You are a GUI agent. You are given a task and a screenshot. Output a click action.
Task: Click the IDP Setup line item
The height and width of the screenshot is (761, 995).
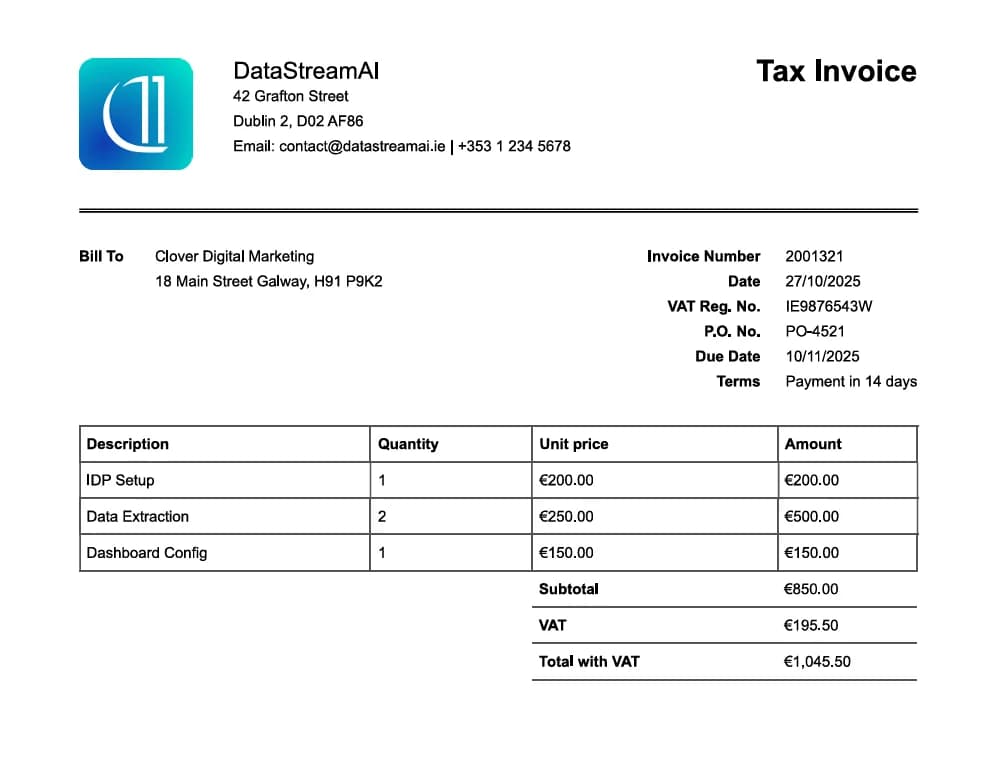tap(120, 480)
